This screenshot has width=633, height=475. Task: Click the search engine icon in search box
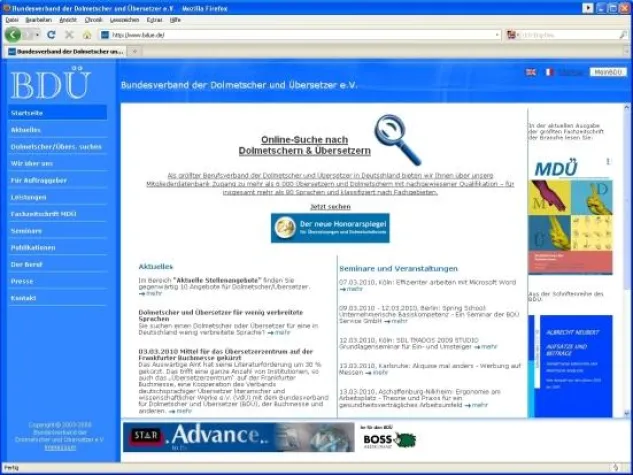click(511, 35)
